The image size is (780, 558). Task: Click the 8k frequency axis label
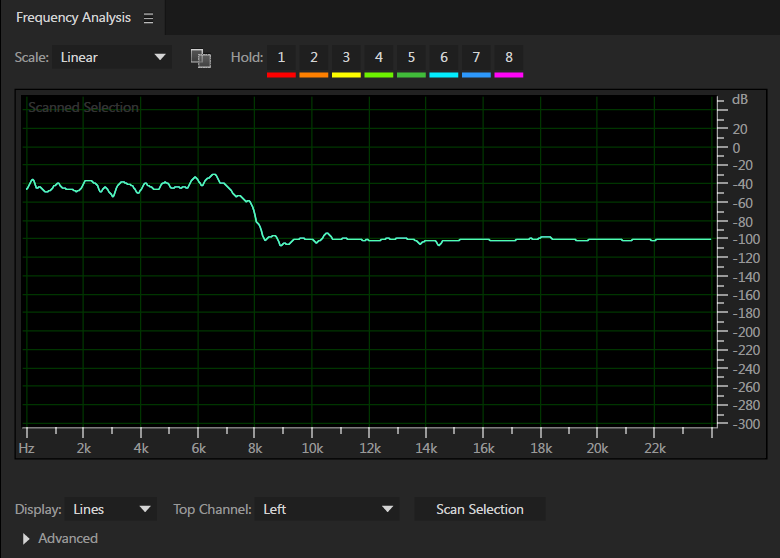[x=255, y=449]
